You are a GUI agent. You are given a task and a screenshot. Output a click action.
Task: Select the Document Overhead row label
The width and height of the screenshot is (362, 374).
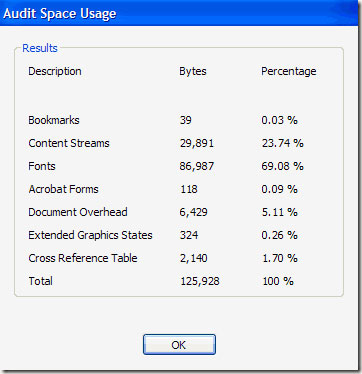(78, 212)
